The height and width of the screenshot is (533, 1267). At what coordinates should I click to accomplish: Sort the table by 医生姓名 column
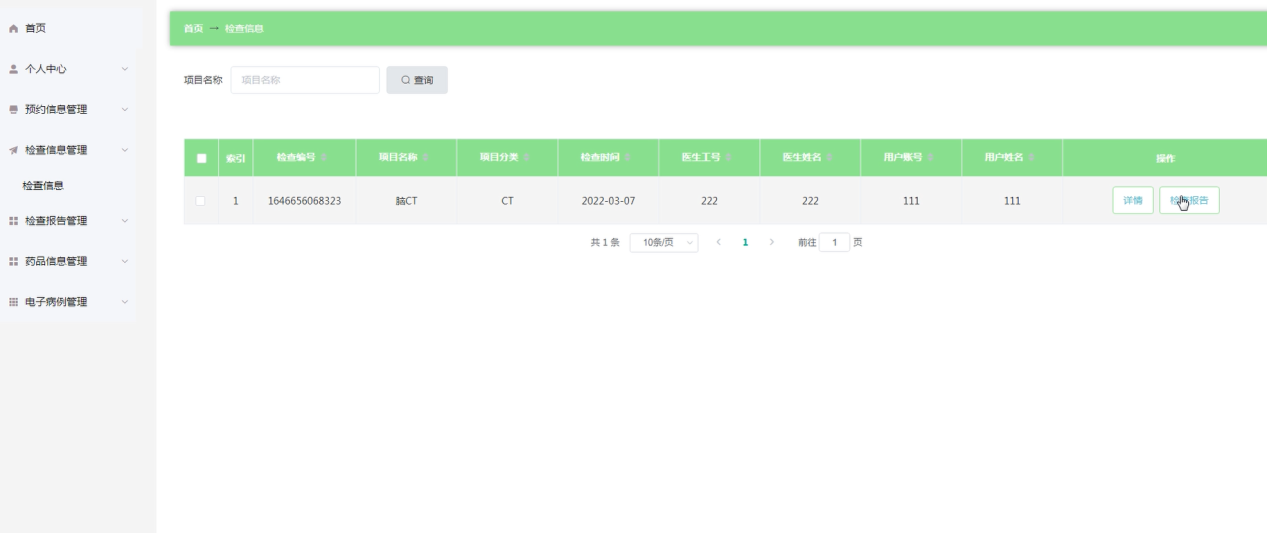pos(831,158)
